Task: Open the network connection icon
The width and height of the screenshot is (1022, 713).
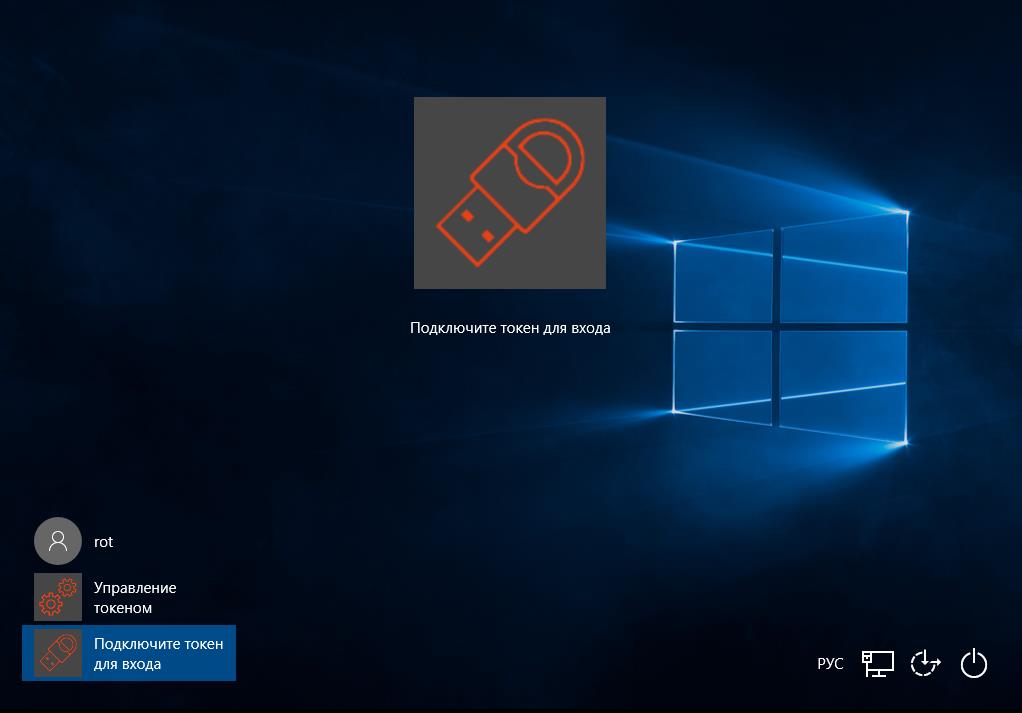Action: point(878,663)
